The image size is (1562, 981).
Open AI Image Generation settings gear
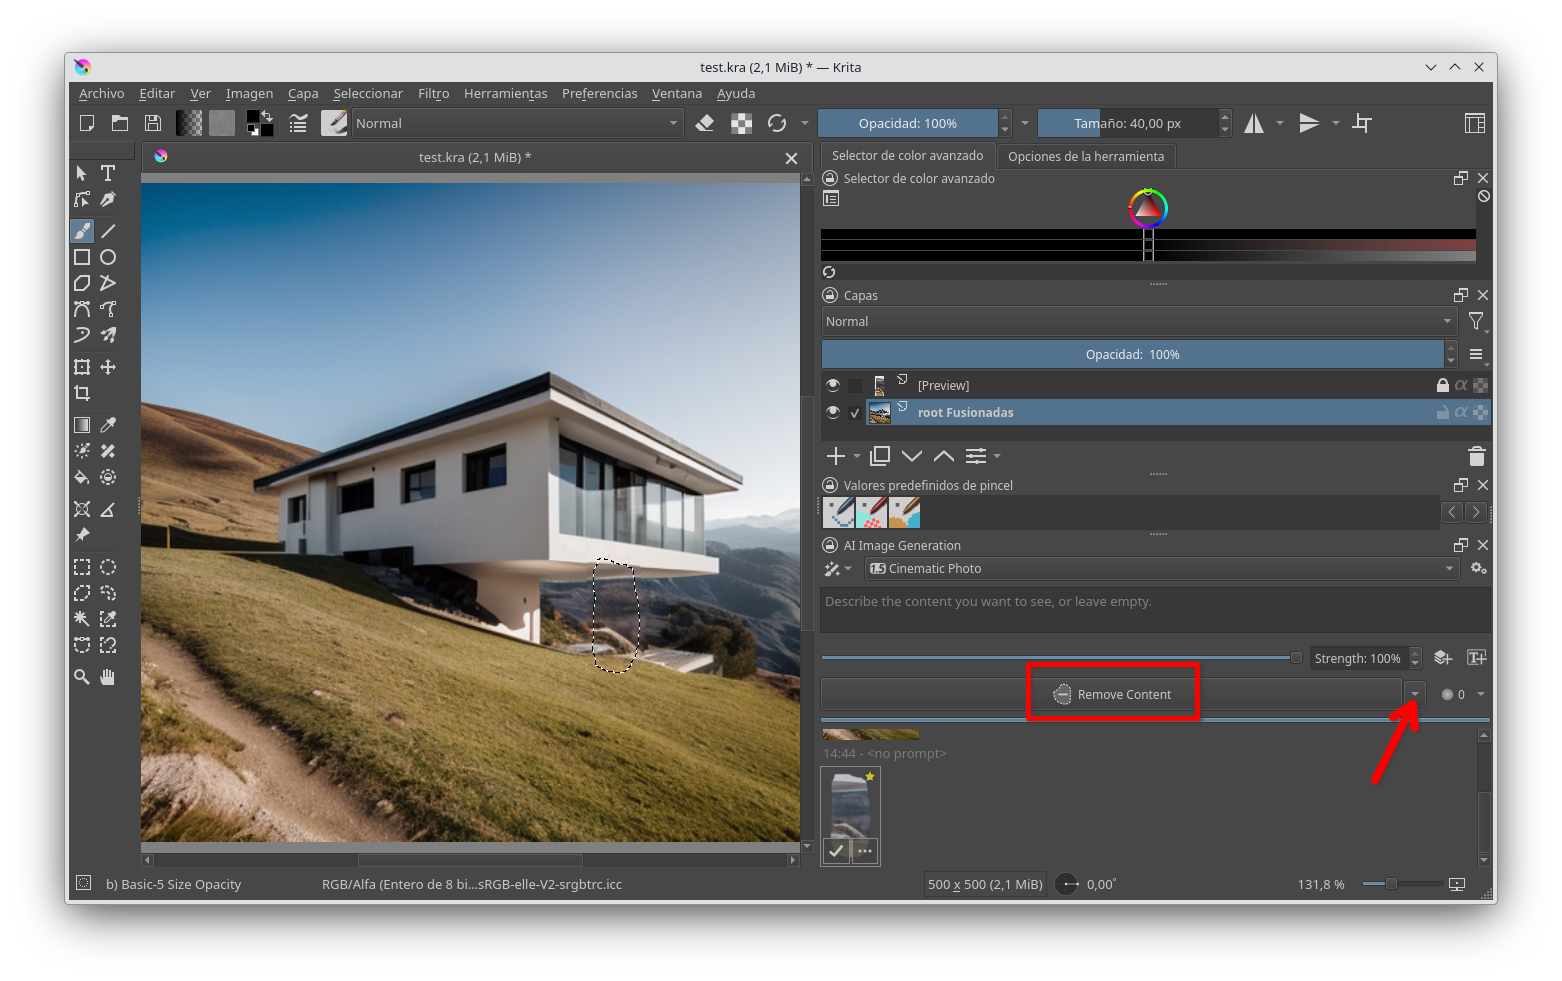click(x=1478, y=568)
